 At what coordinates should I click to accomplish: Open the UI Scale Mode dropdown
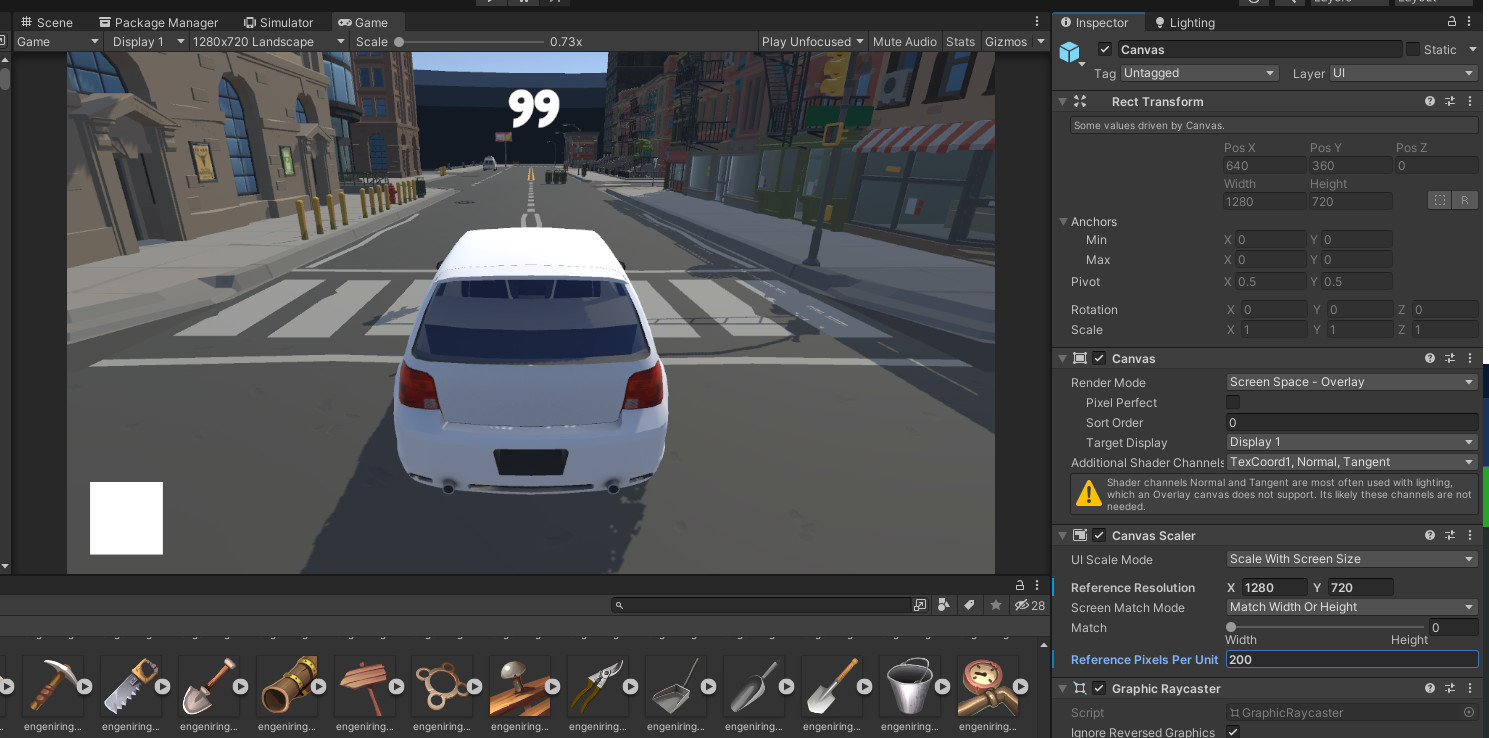click(x=1351, y=559)
